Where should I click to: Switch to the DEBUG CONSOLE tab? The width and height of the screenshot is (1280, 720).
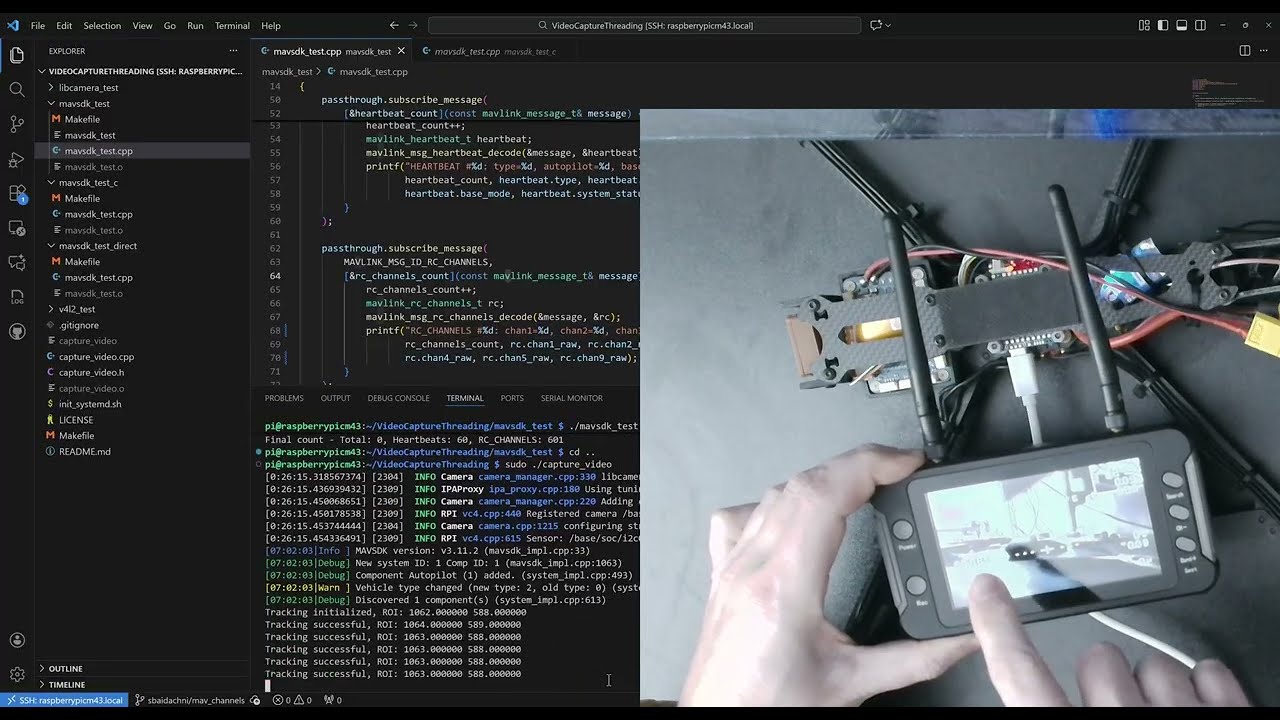(398, 398)
